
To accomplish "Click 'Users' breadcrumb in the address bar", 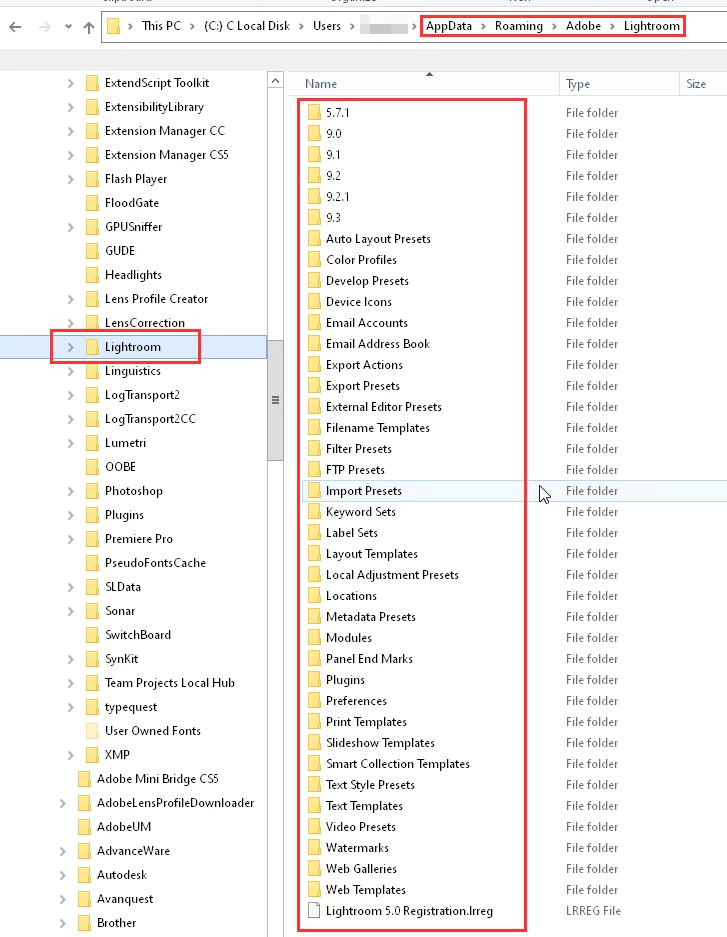I will point(327,26).
